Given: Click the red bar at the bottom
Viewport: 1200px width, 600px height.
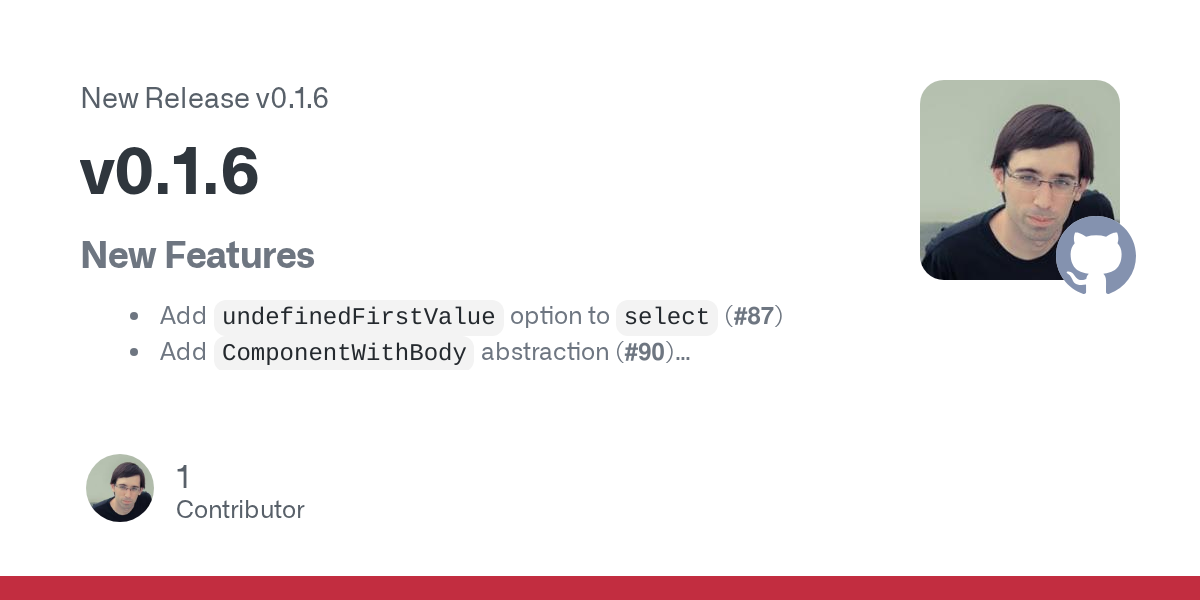Looking at the screenshot, I should 600,588.
